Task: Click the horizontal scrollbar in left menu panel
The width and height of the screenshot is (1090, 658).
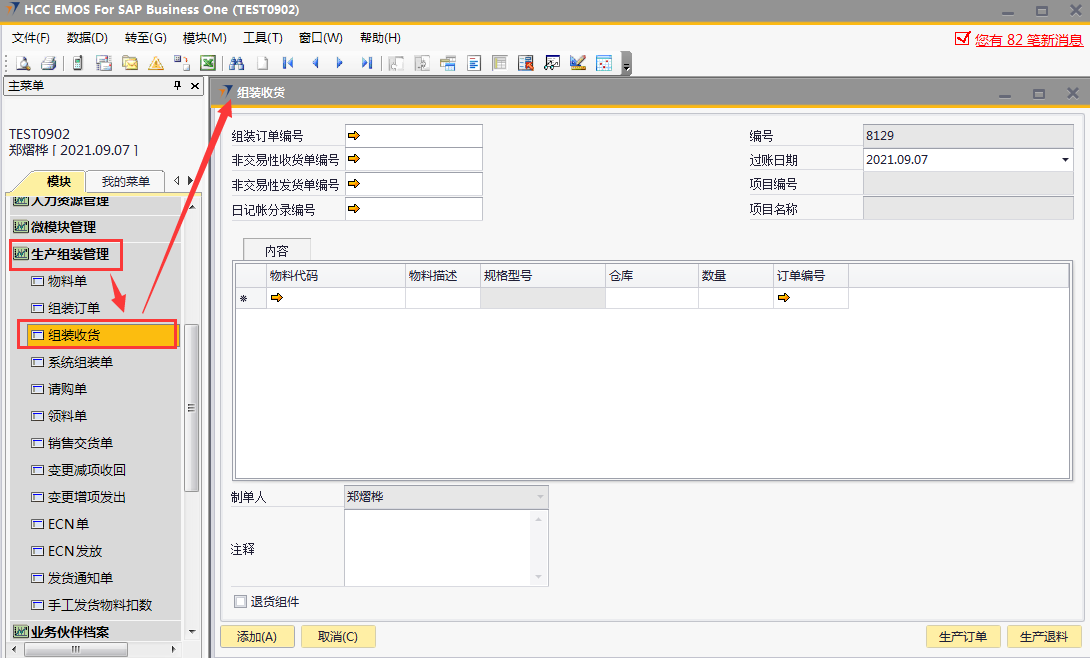Action: 75,649
